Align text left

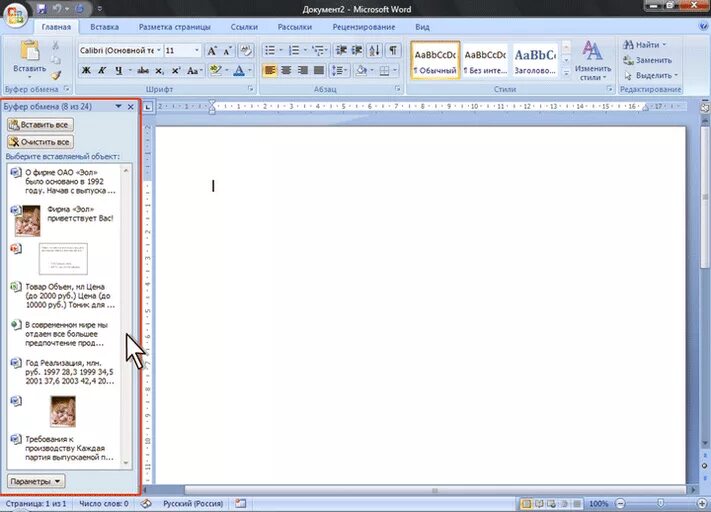(270, 70)
